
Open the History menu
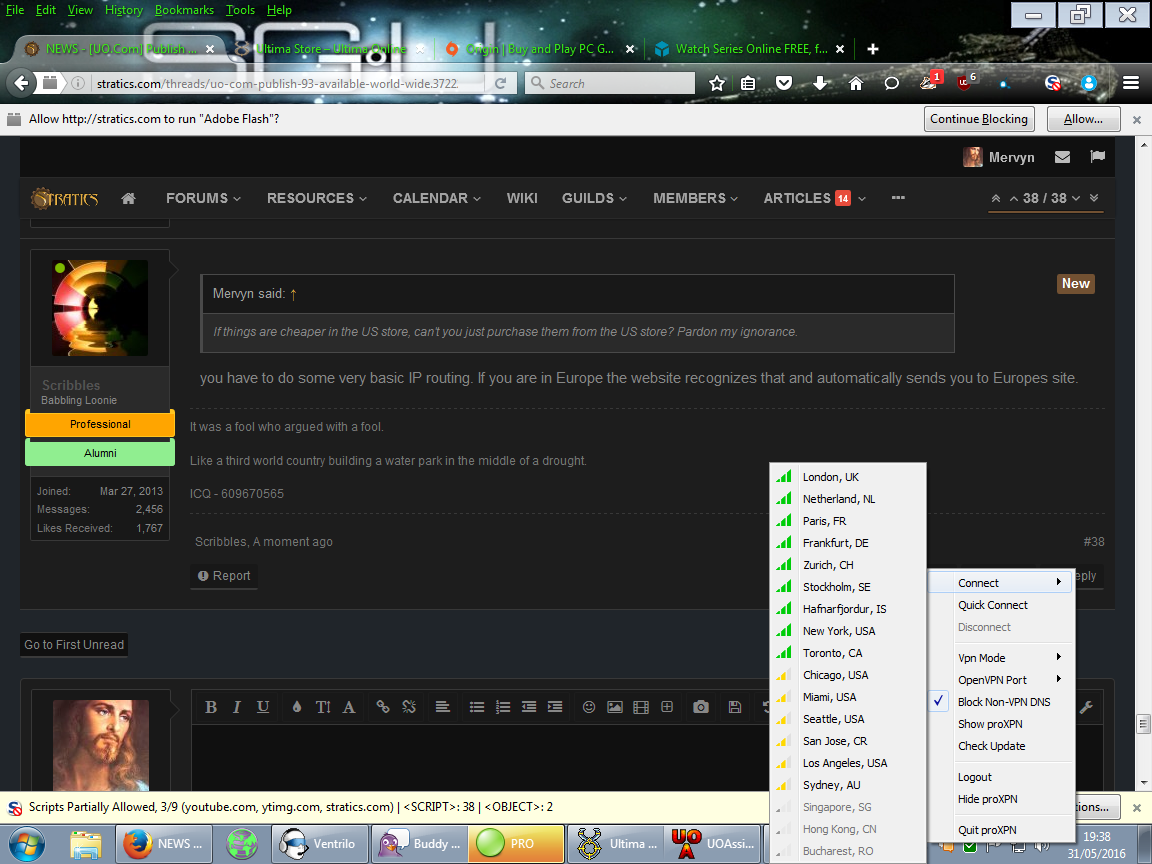123,10
